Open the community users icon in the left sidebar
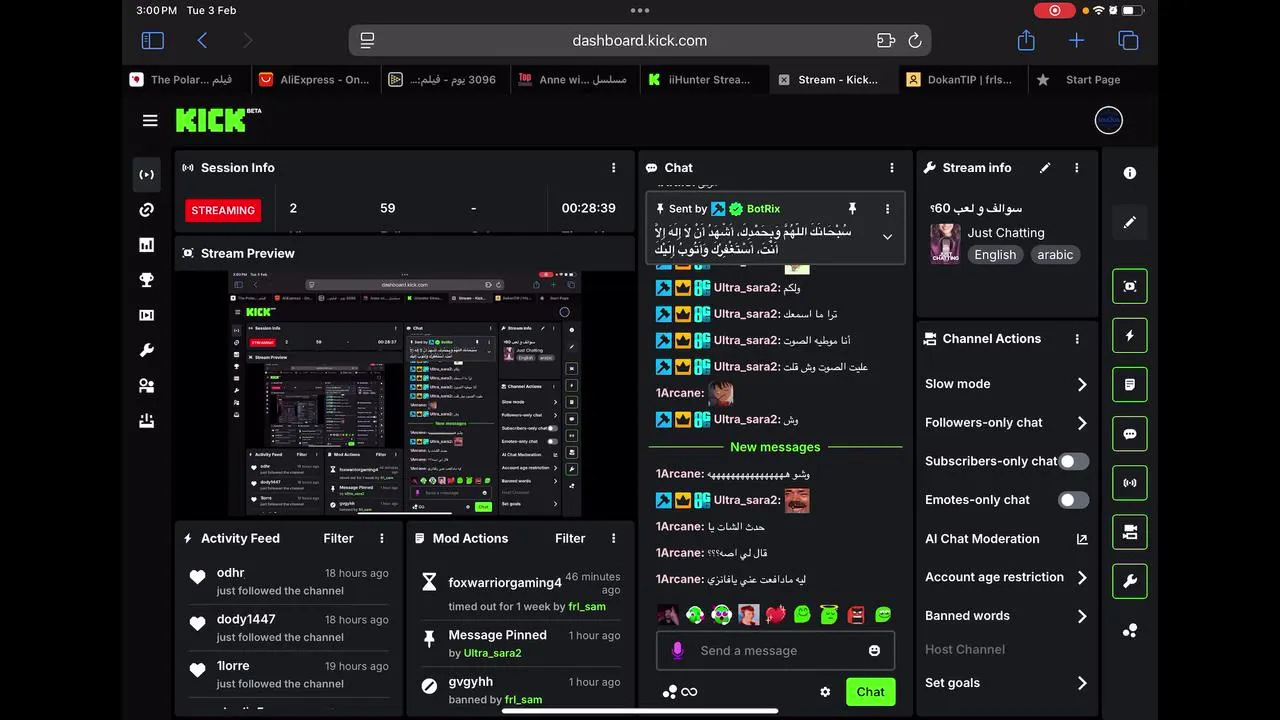Viewport: 1280px width, 720px height. [147, 386]
